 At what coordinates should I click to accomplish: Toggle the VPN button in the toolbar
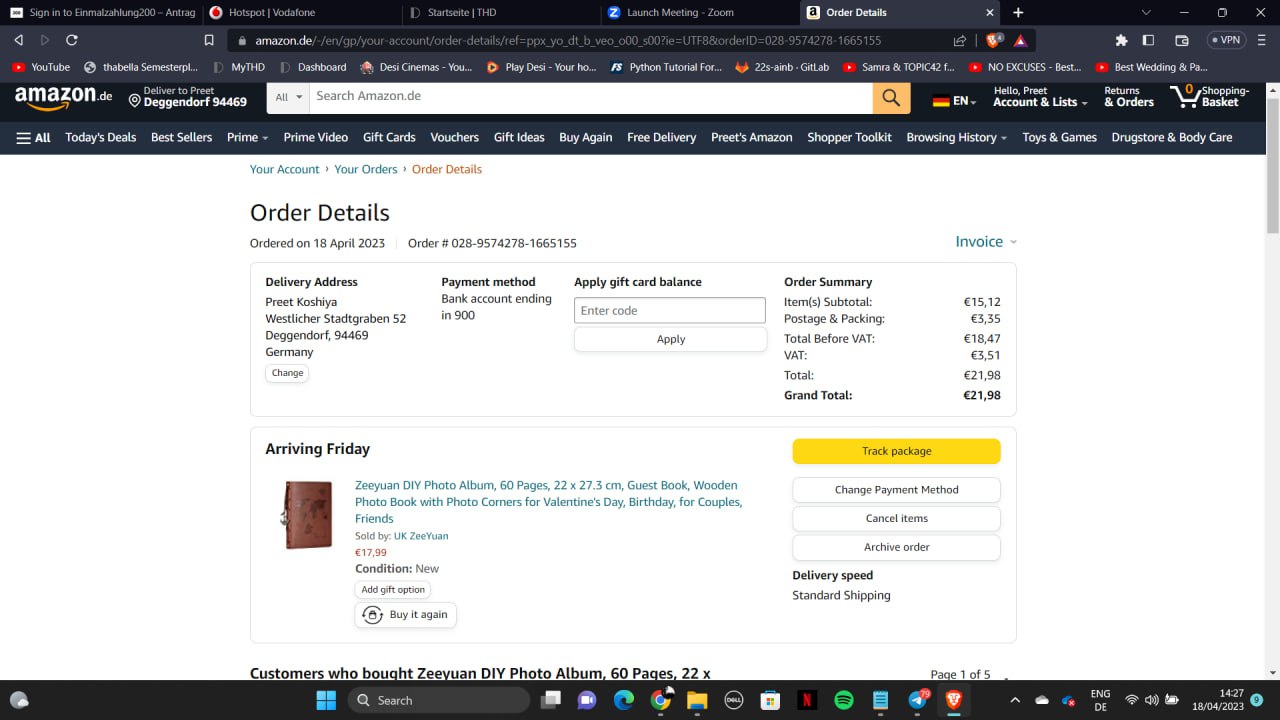[x=1226, y=40]
